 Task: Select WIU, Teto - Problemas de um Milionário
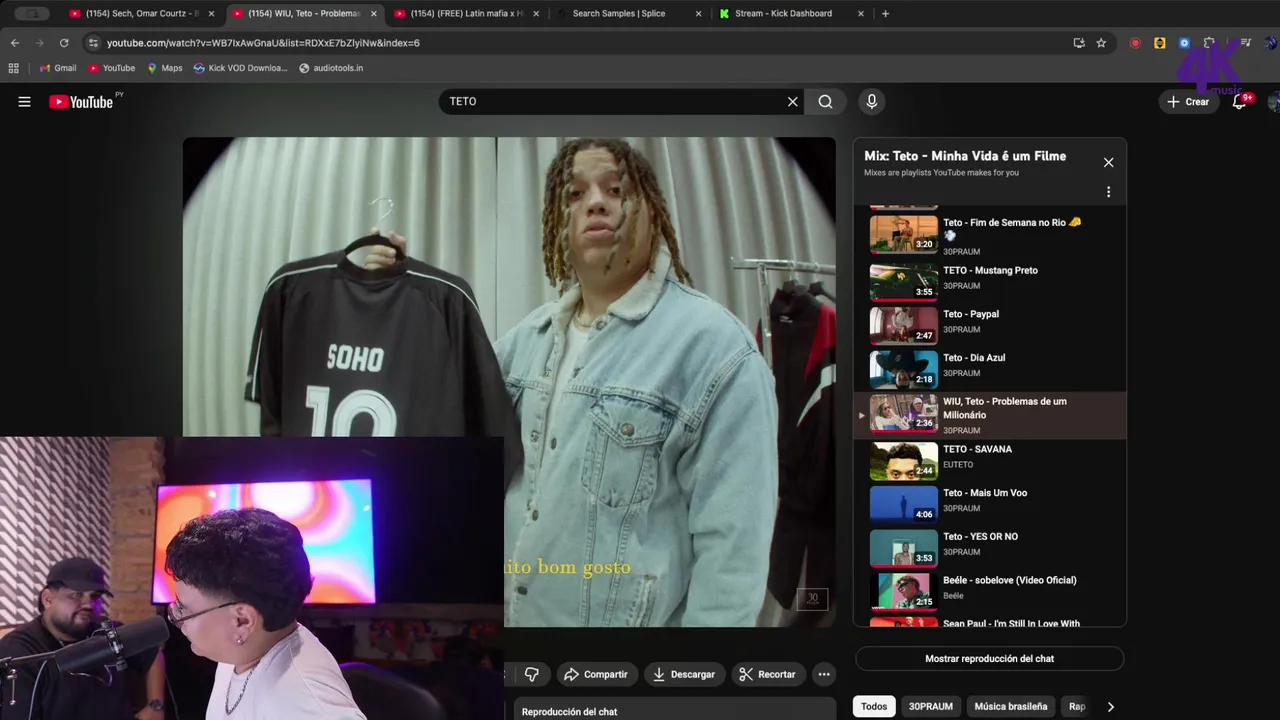click(990, 415)
